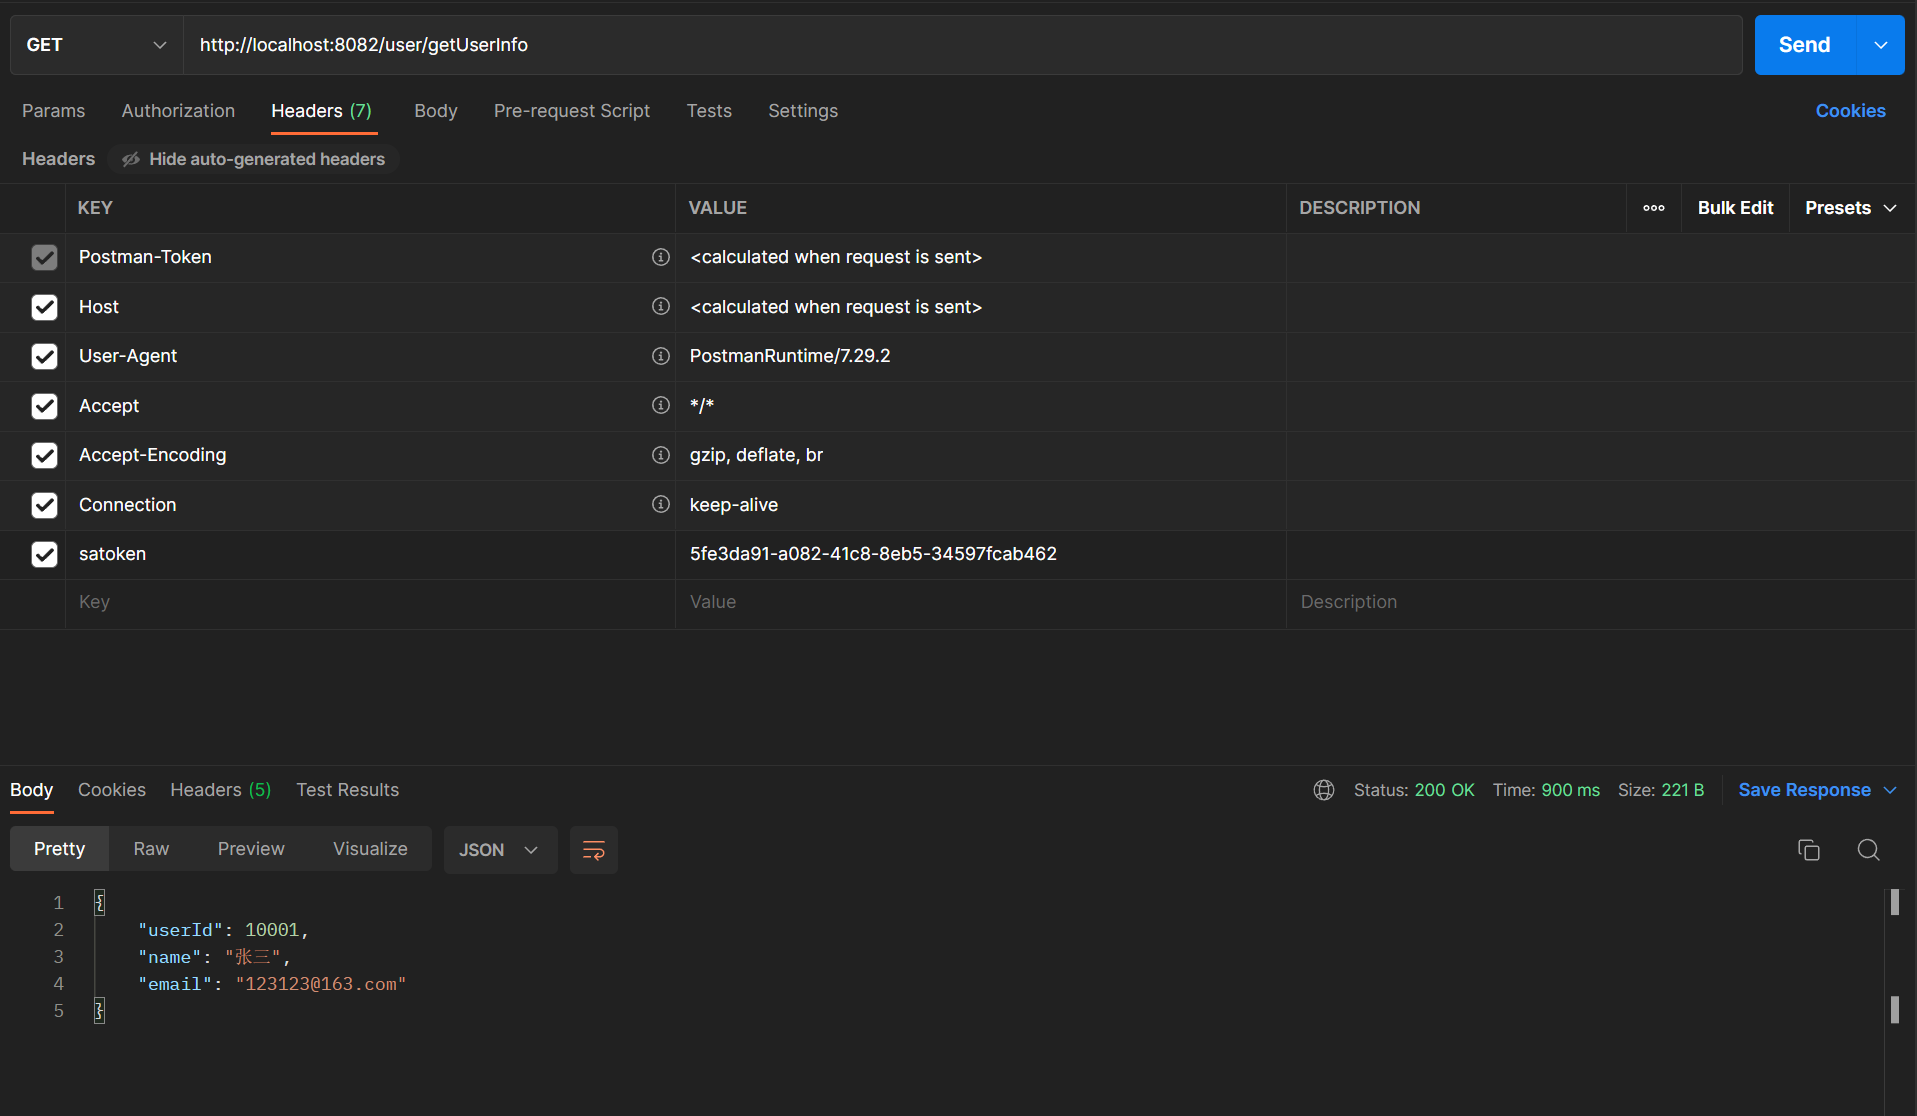Click the info icon beside Accept-Encoding
Screen dimensions: 1917x1116
click(660, 455)
